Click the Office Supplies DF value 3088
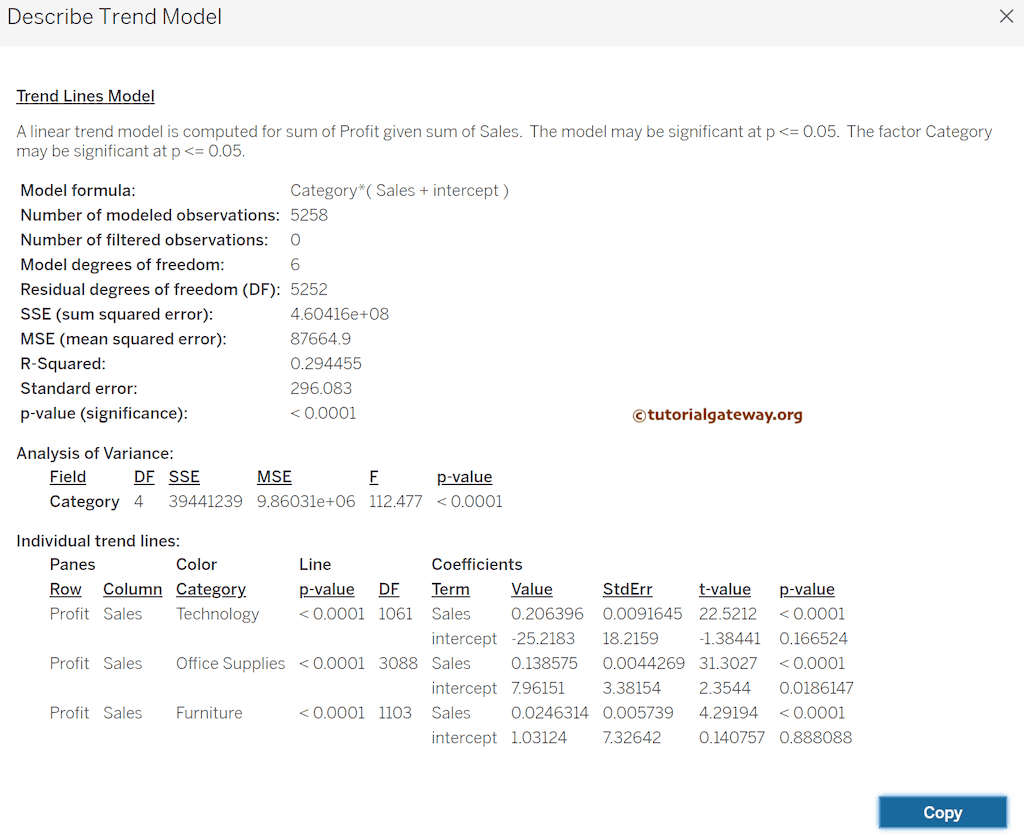 pos(398,663)
